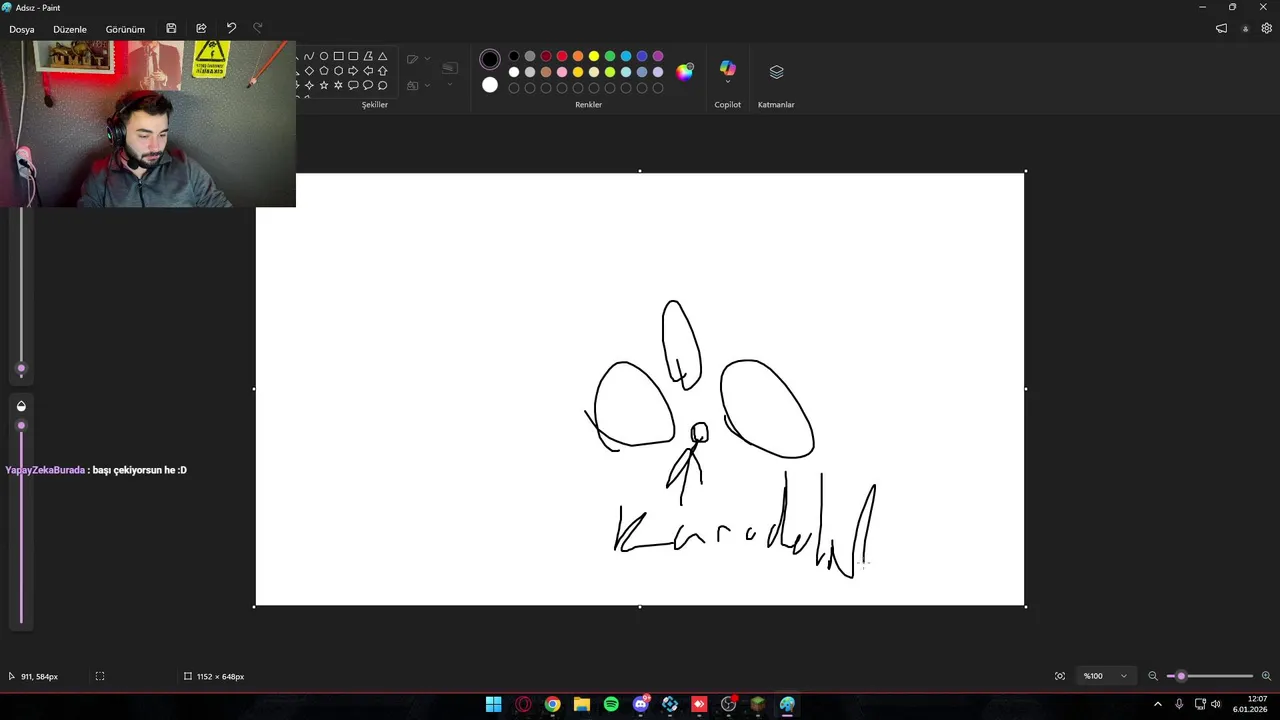Select primary color 1 black circle
The image size is (1280, 720).
(490, 59)
